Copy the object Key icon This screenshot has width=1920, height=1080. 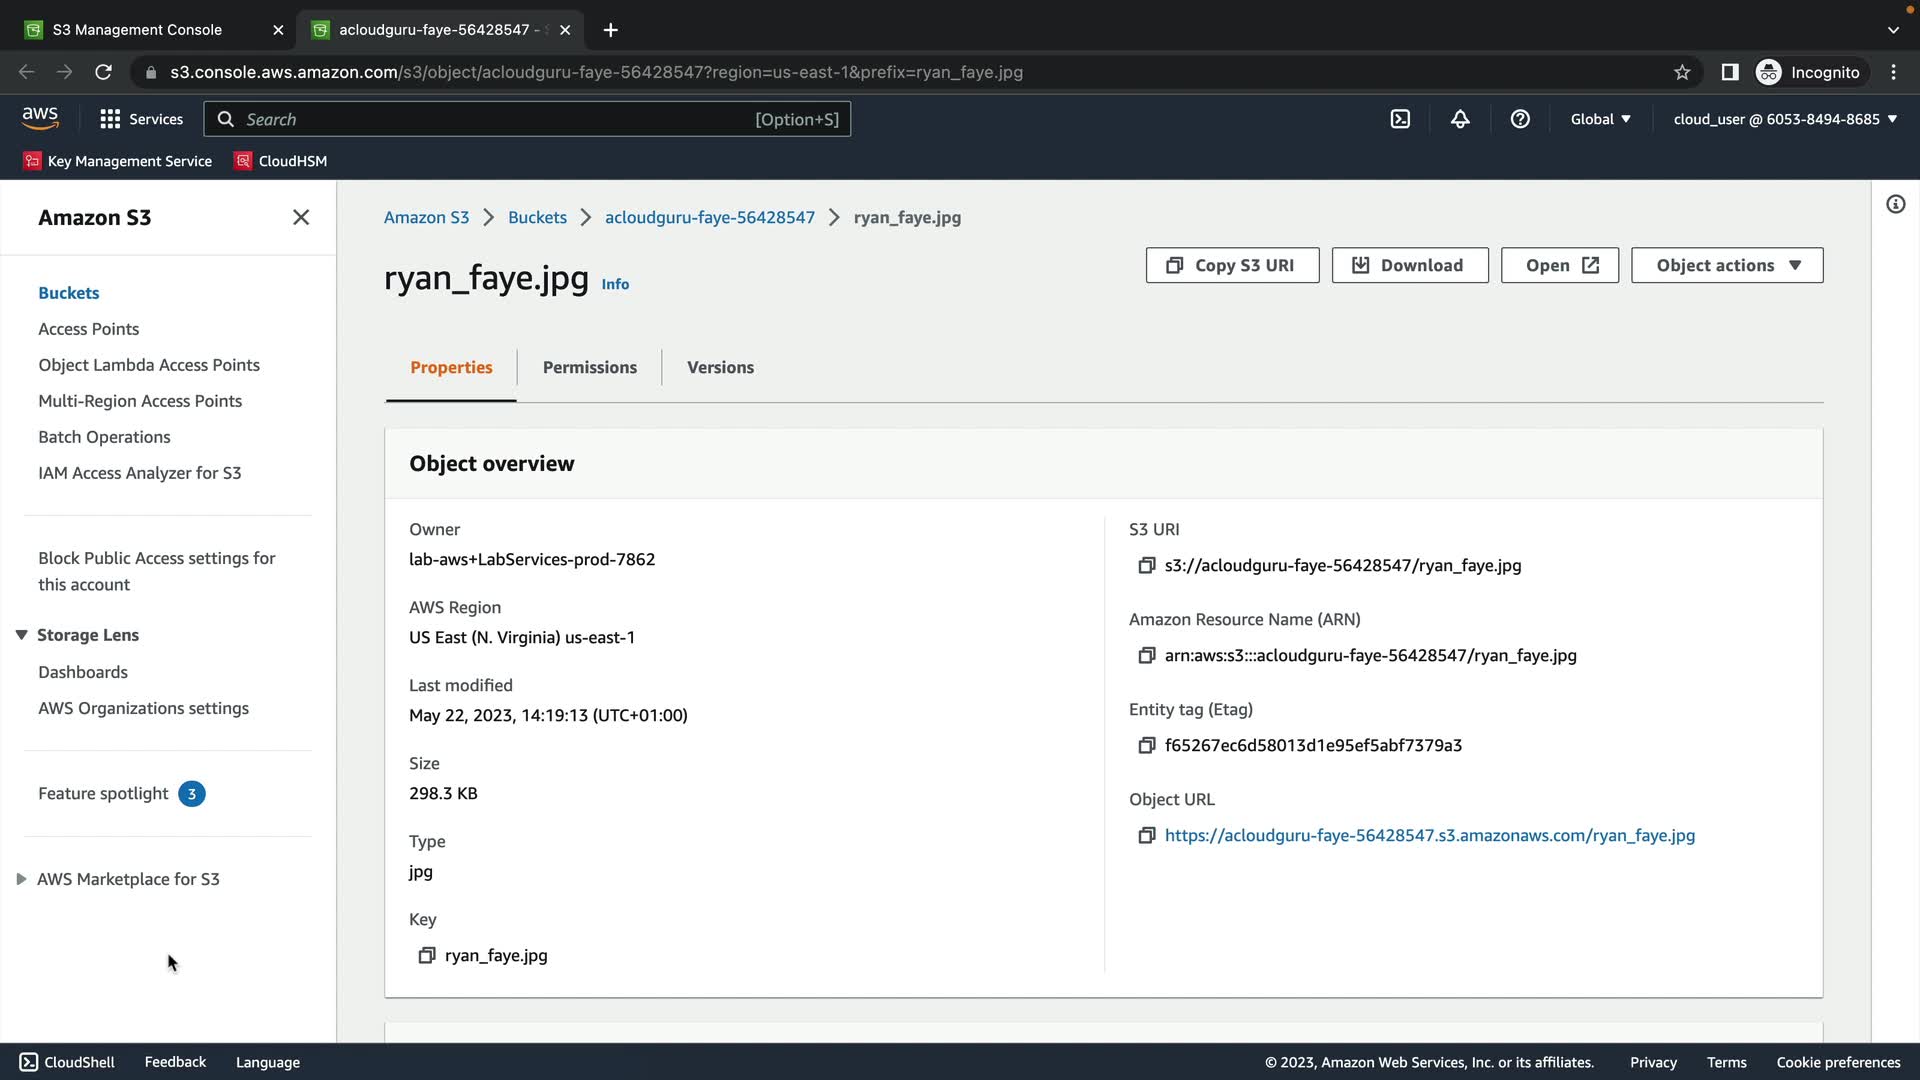coord(426,956)
